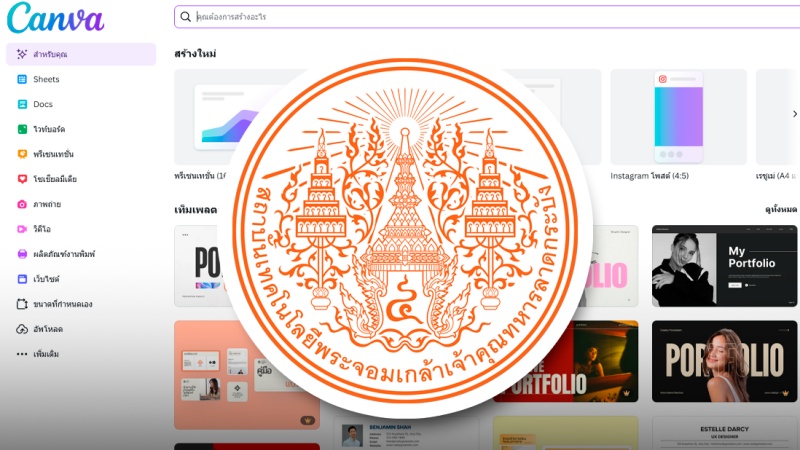Choose วิดีโอ menu label

point(42,229)
